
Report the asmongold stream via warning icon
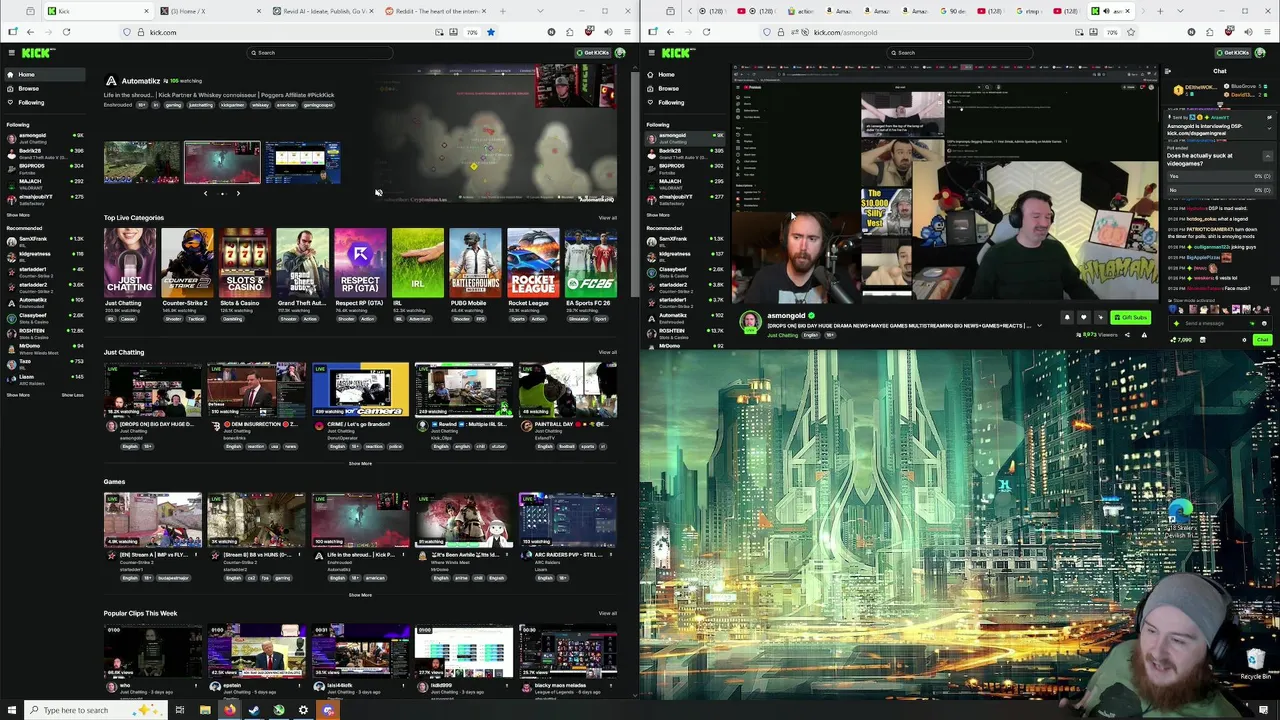1144,335
